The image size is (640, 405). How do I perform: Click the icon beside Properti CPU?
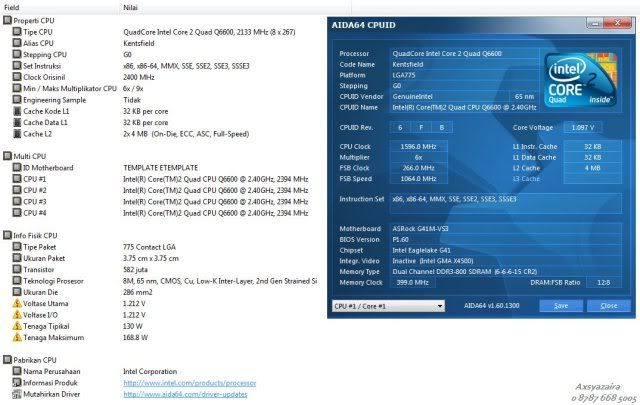[7, 20]
